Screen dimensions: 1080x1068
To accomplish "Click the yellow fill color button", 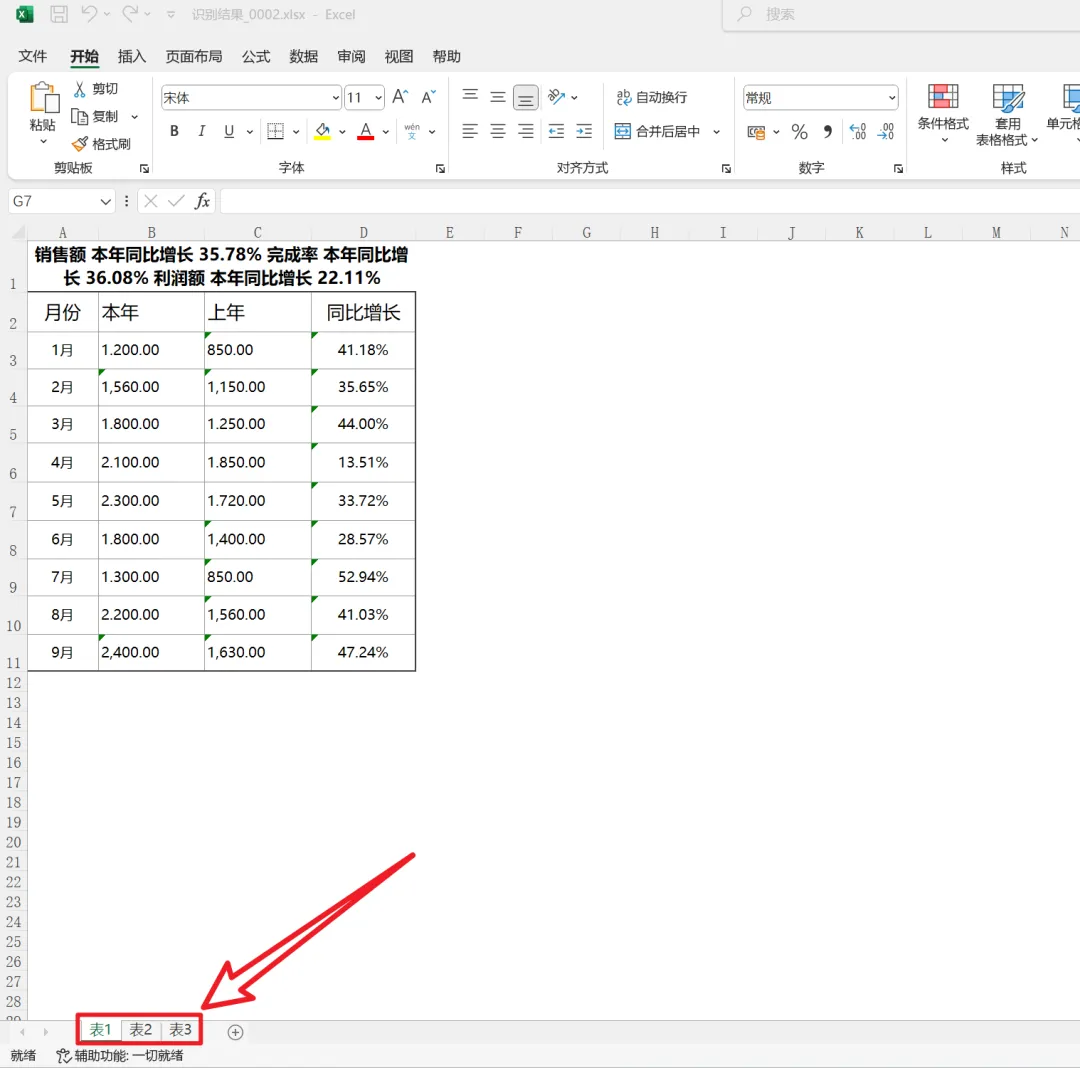I will point(322,131).
